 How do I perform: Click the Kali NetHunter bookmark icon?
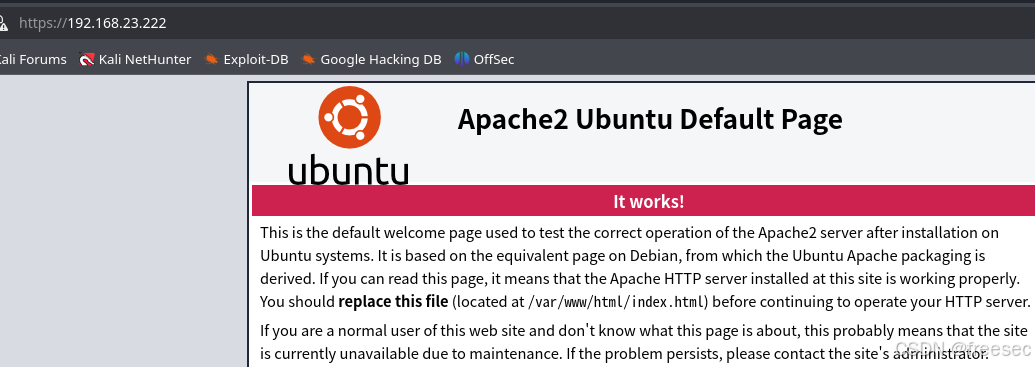coord(86,59)
